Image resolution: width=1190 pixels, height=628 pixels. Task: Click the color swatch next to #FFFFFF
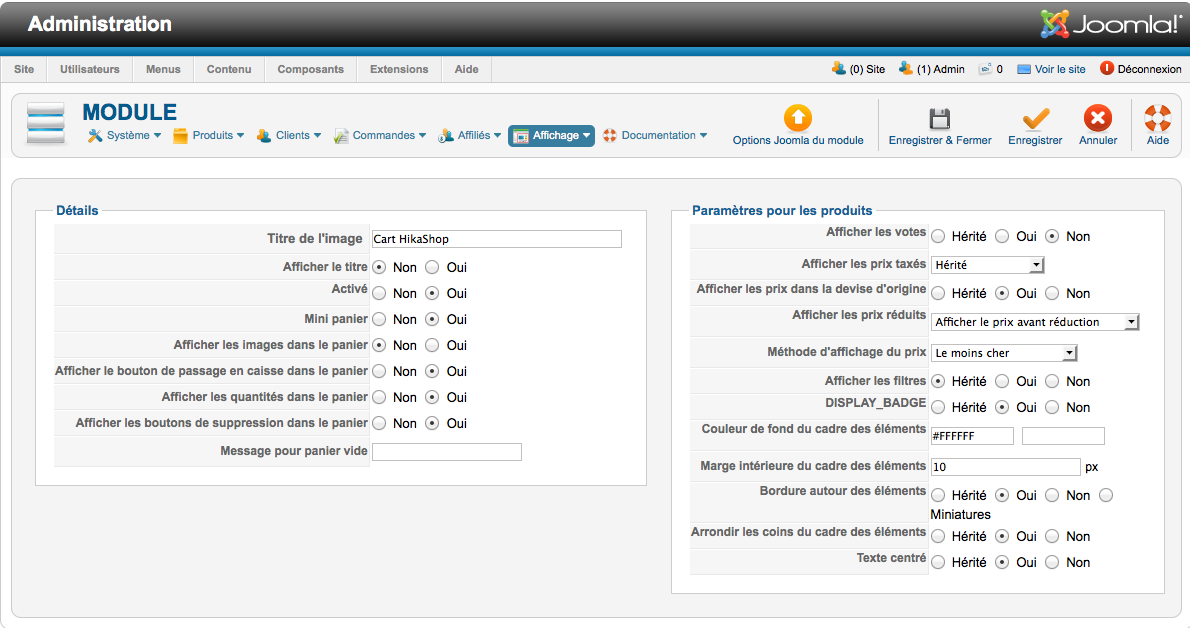[x=1063, y=436]
